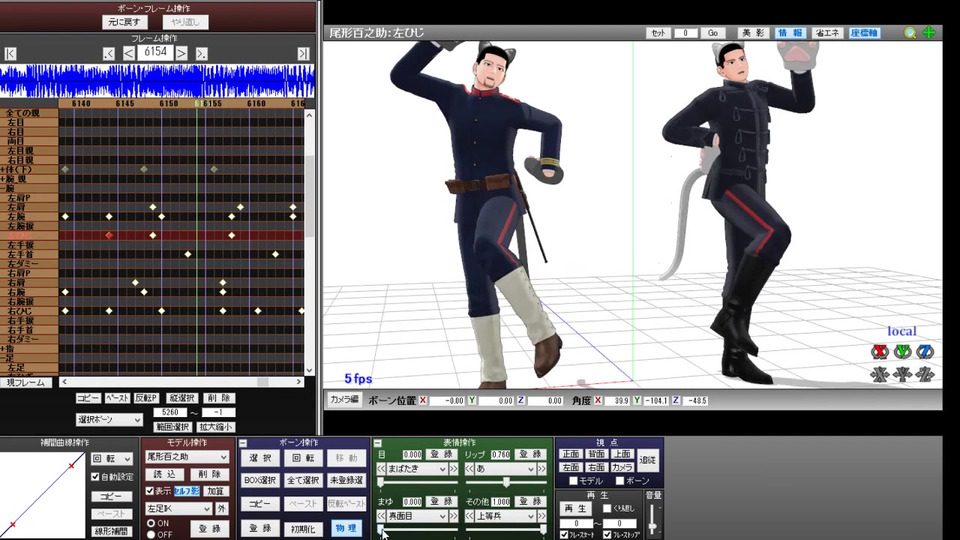960x540 pixels.
Task: Select the IK OFF radio button
Action: coord(151,534)
